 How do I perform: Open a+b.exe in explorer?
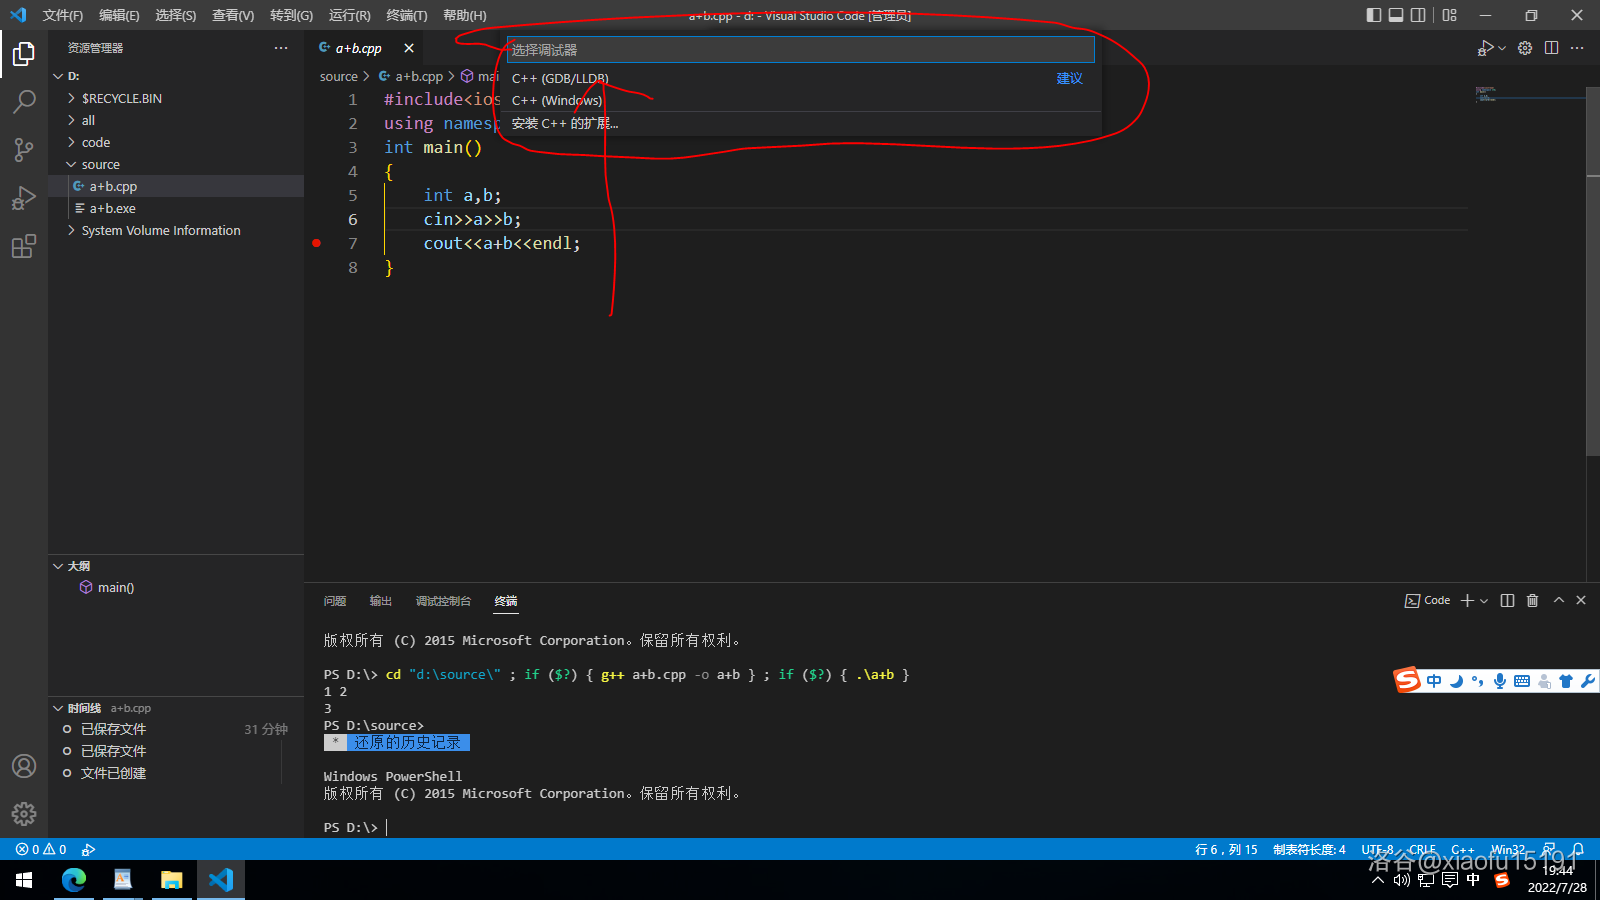176,208
